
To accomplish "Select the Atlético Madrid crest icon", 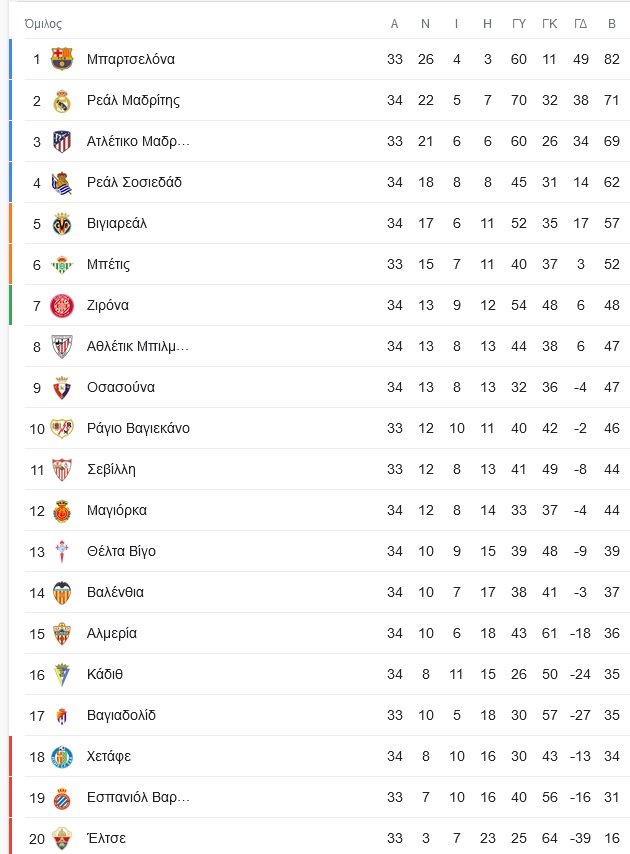I will [62, 141].
